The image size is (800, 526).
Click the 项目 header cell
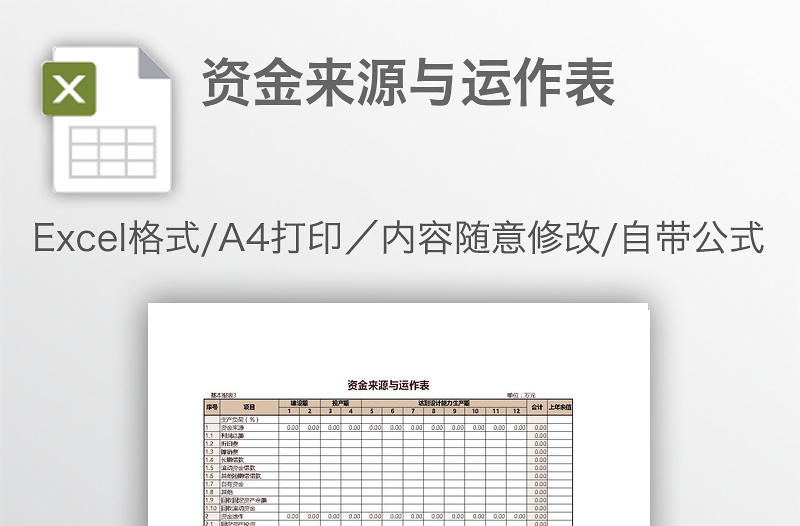(x=249, y=407)
